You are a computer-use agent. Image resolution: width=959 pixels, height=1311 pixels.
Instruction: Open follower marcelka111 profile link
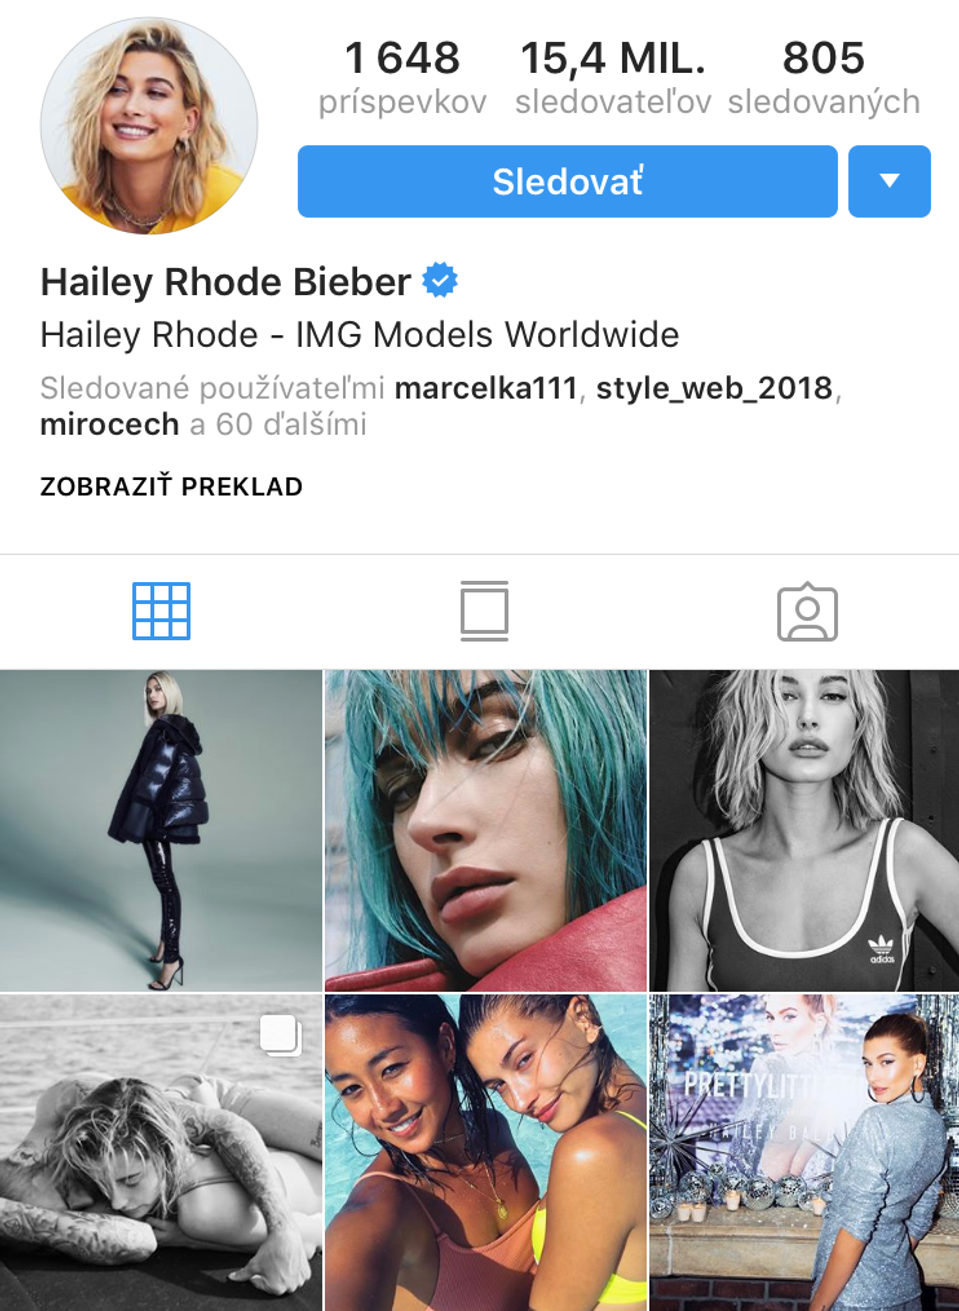[486, 388]
